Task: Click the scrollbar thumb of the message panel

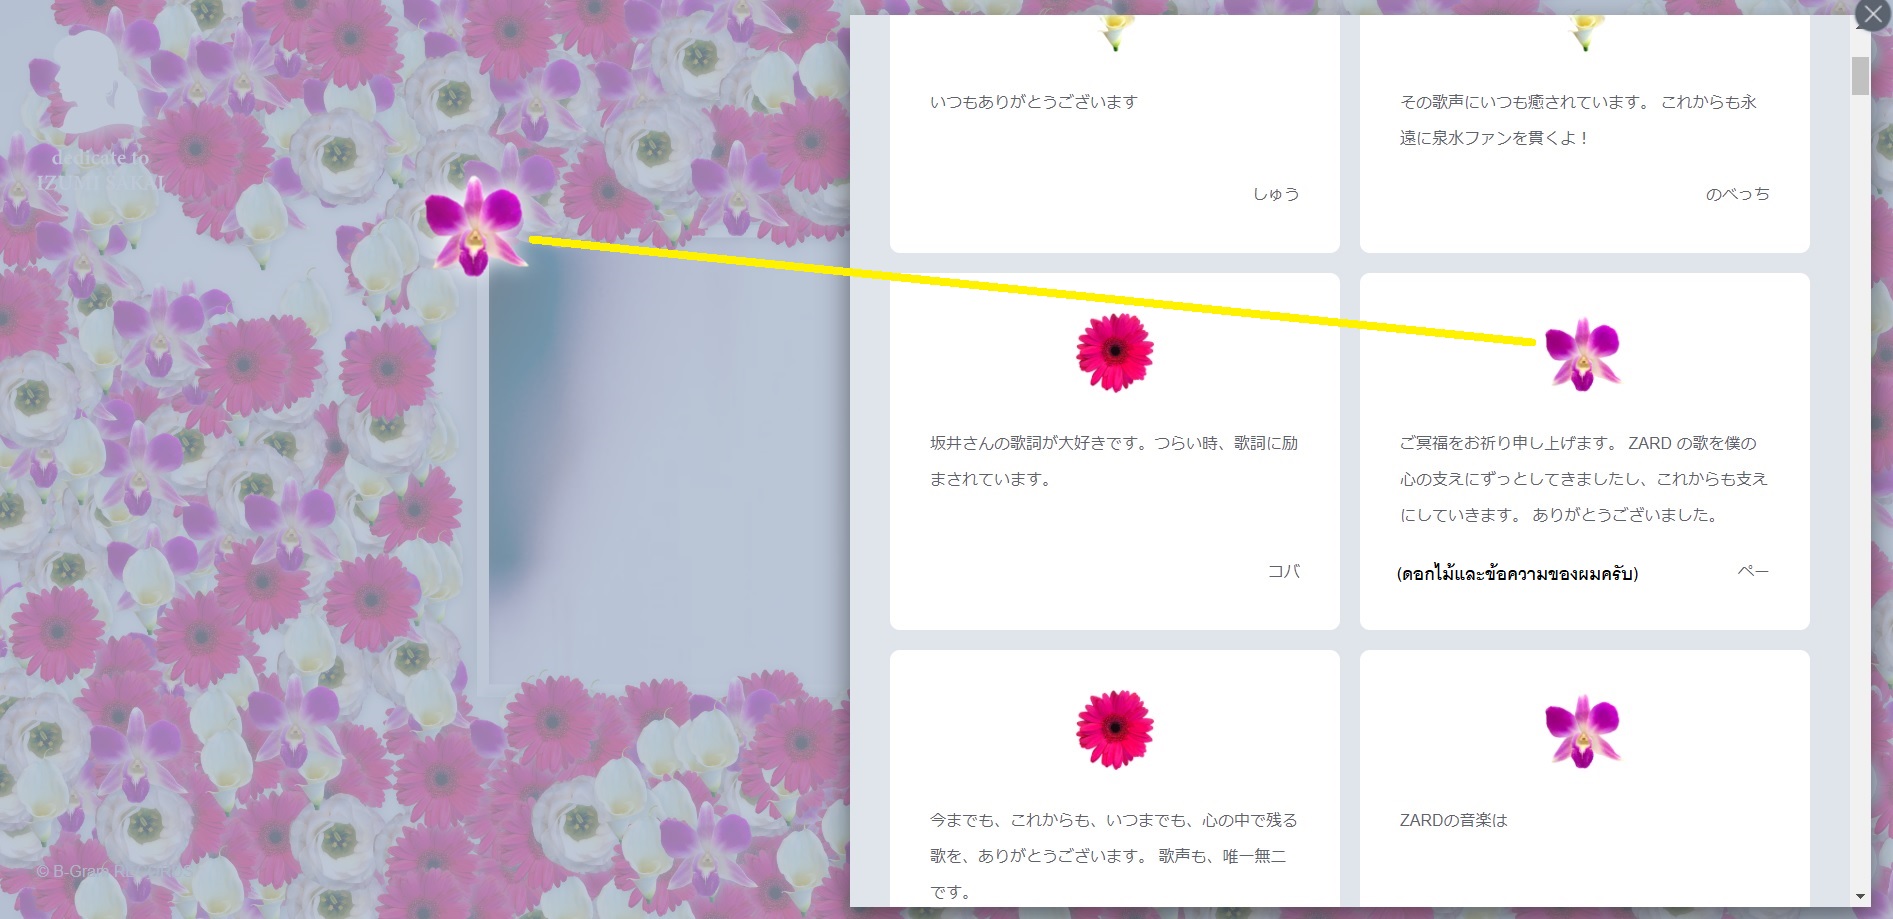Action: point(1860,76)
